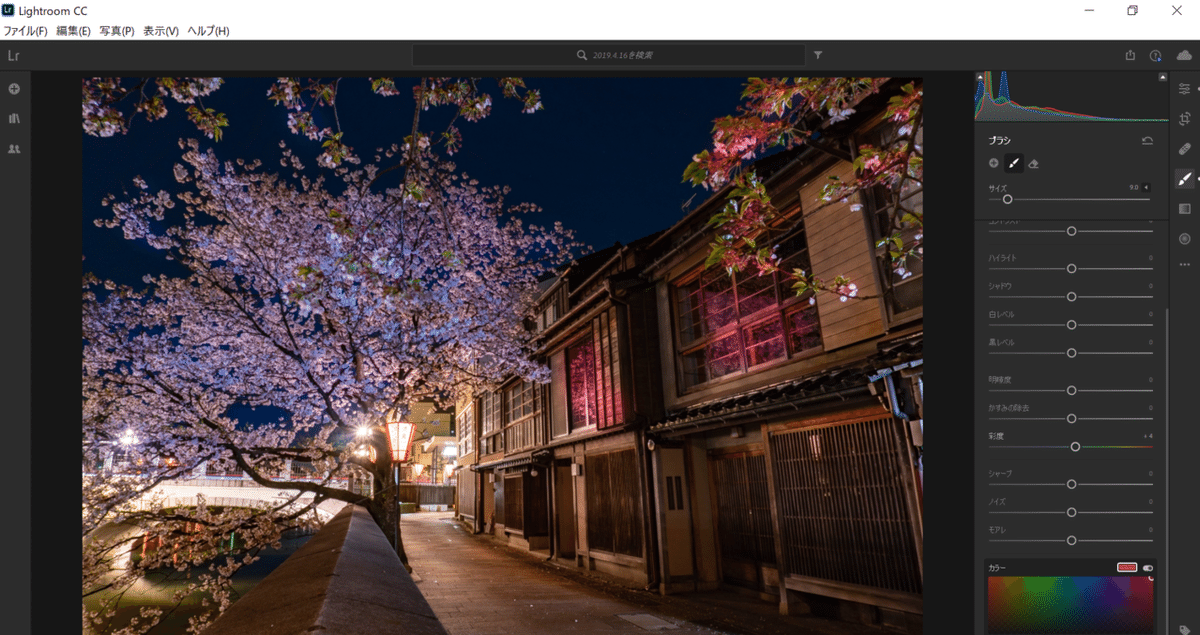Select the Linear gradient tool
The height and width of the screenshot is (635, 1200).
coord(1185,209)
